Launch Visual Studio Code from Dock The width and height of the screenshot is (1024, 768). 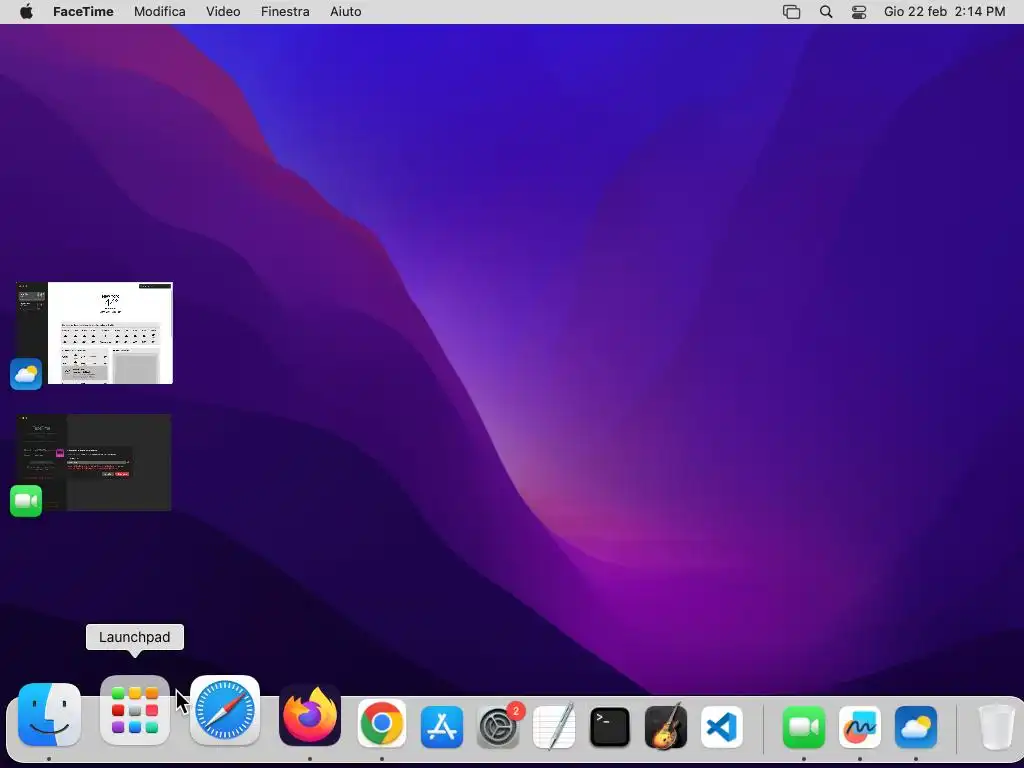722,726
